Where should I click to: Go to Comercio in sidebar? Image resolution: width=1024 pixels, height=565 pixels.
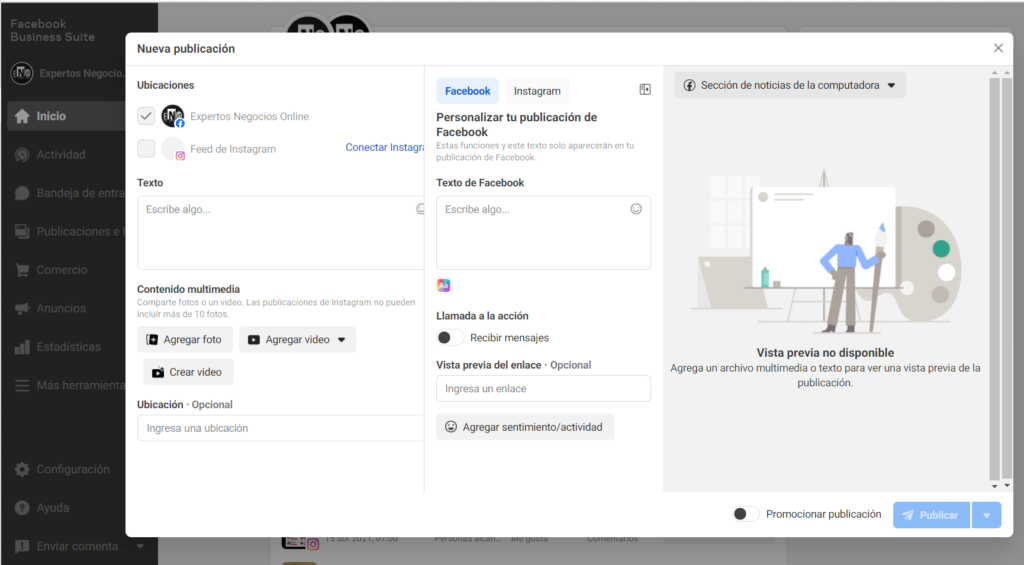click(62, 270)
